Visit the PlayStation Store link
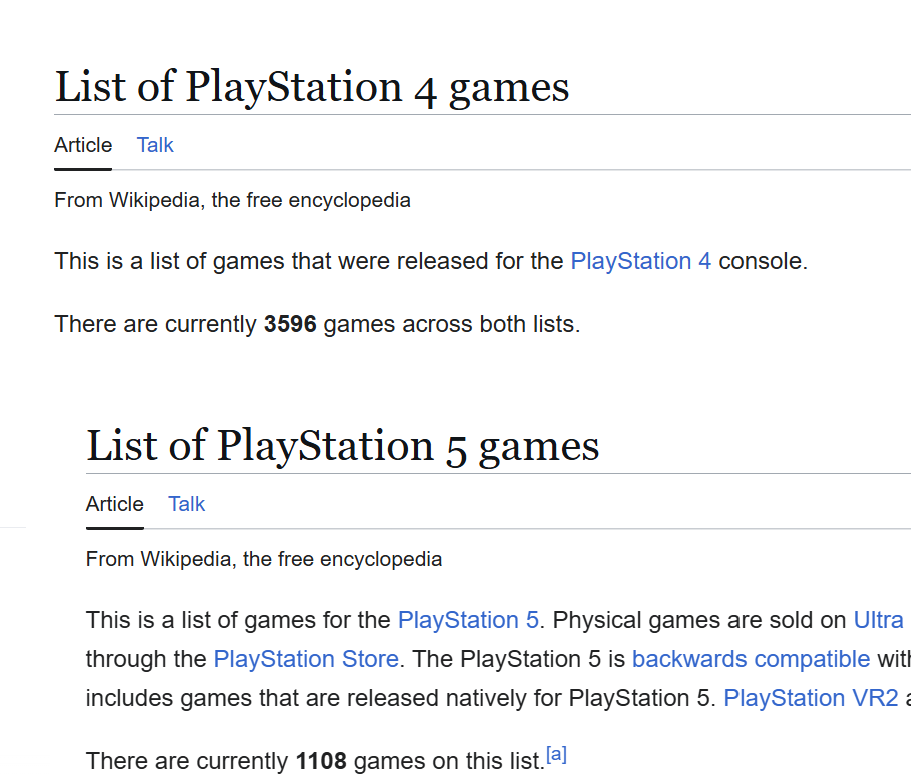The height and width of the screenshot is (783, 911). [306, 659]
